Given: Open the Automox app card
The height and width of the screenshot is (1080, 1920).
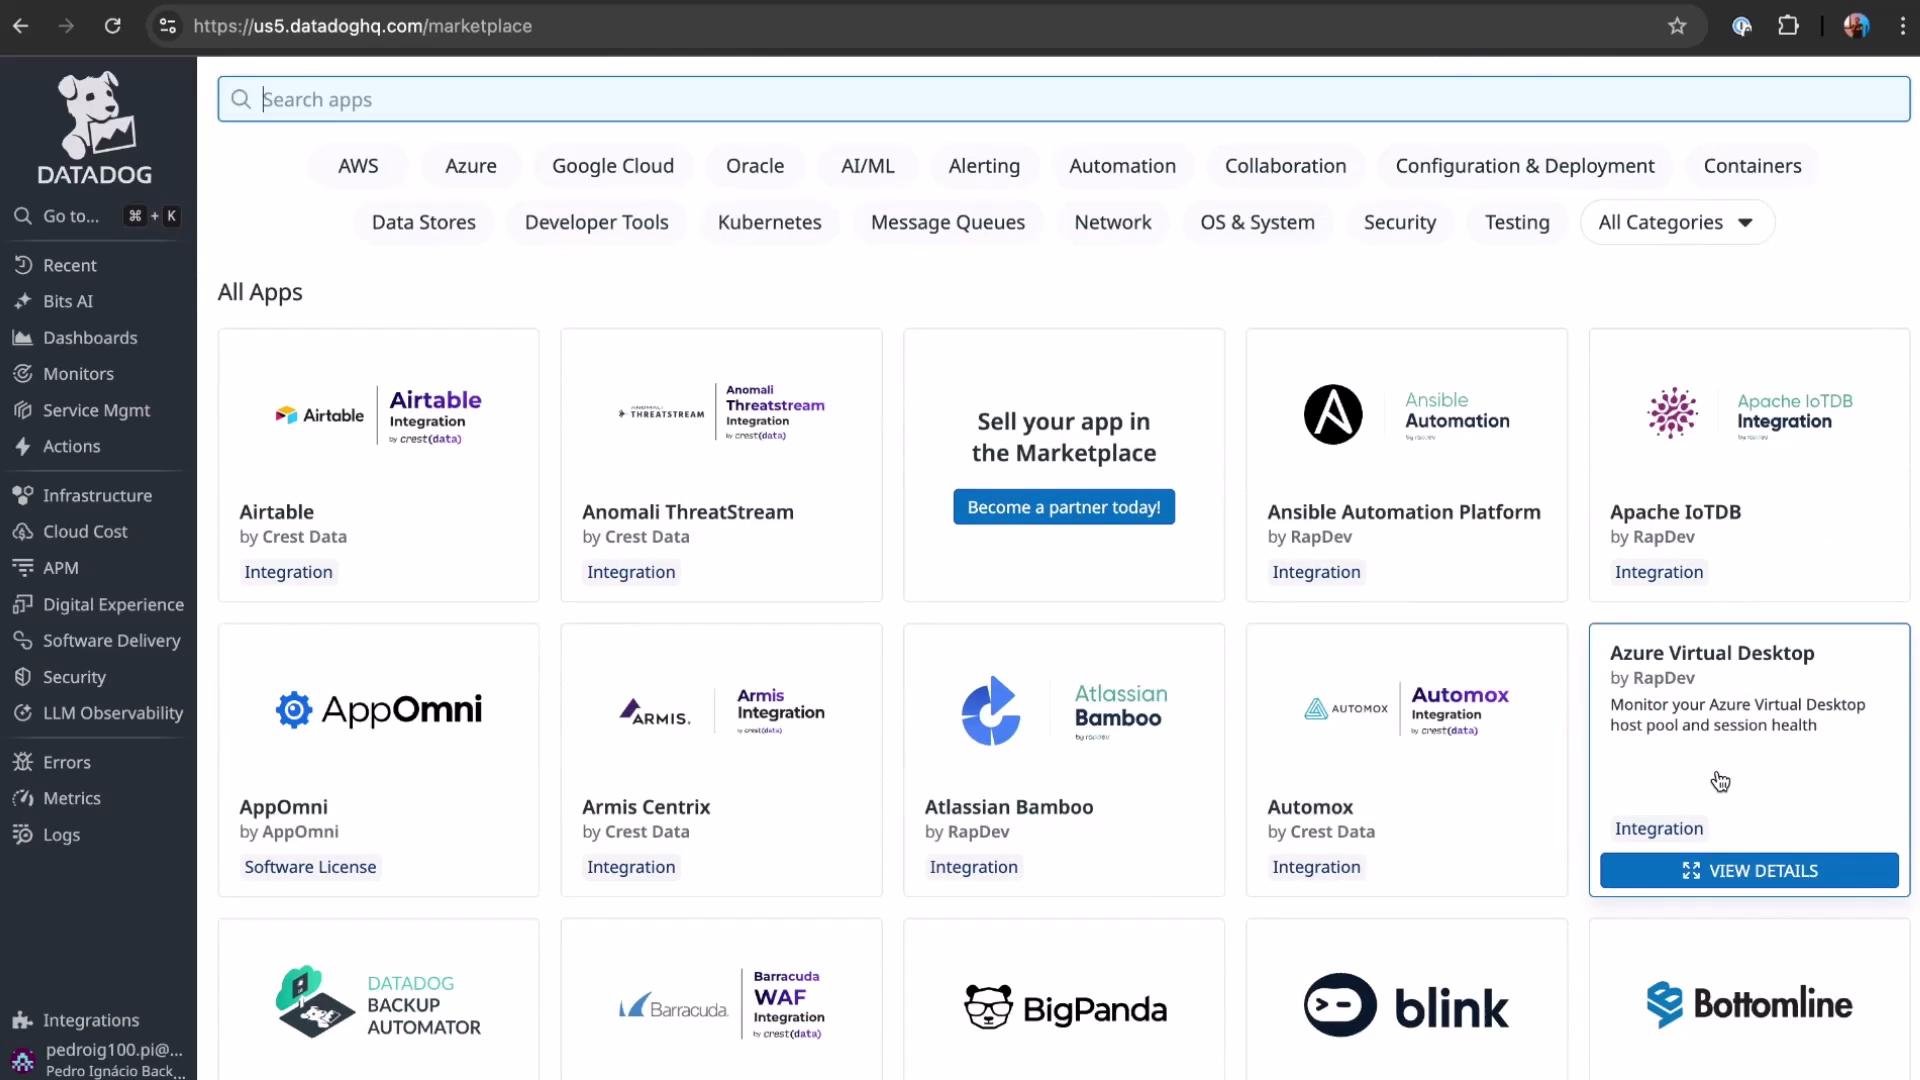Looking at the screenshot, I should tap(1406, 760).
